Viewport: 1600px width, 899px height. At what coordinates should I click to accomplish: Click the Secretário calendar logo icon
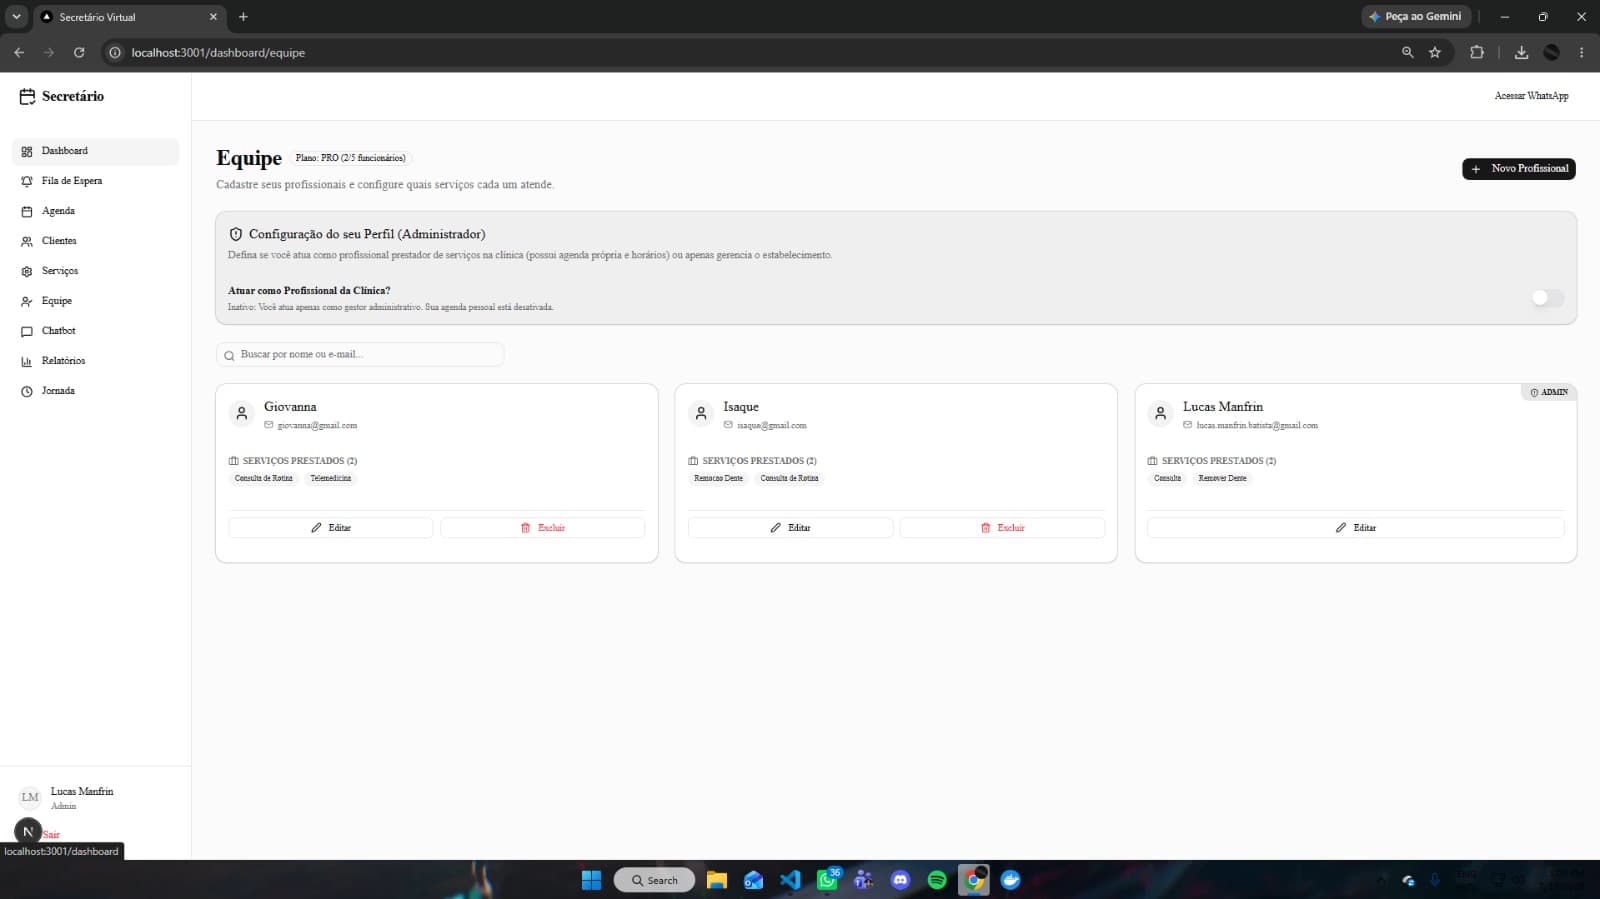pyautogui.click(x=28, y=97)
